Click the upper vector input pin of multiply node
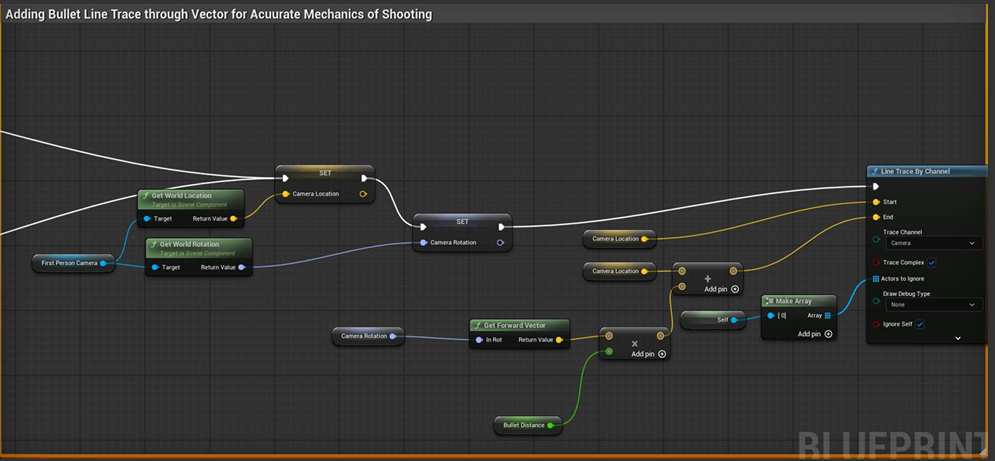The image size is (995, 461). (x=609, y=336)
